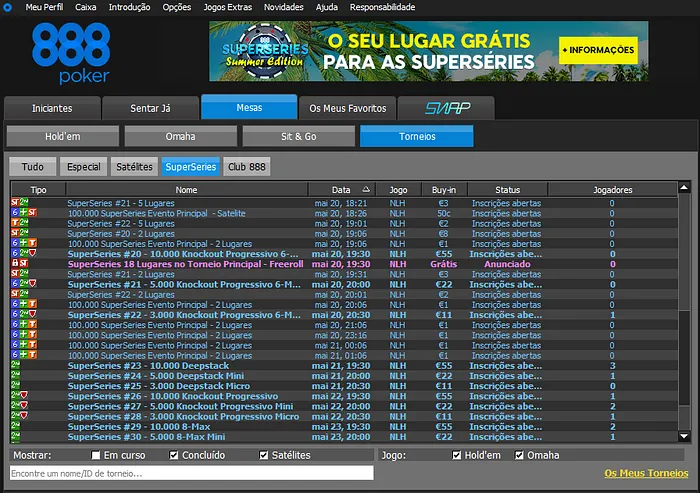Click the Grátis buy-in cell
700x493 pixels.
tap(443, 264)
